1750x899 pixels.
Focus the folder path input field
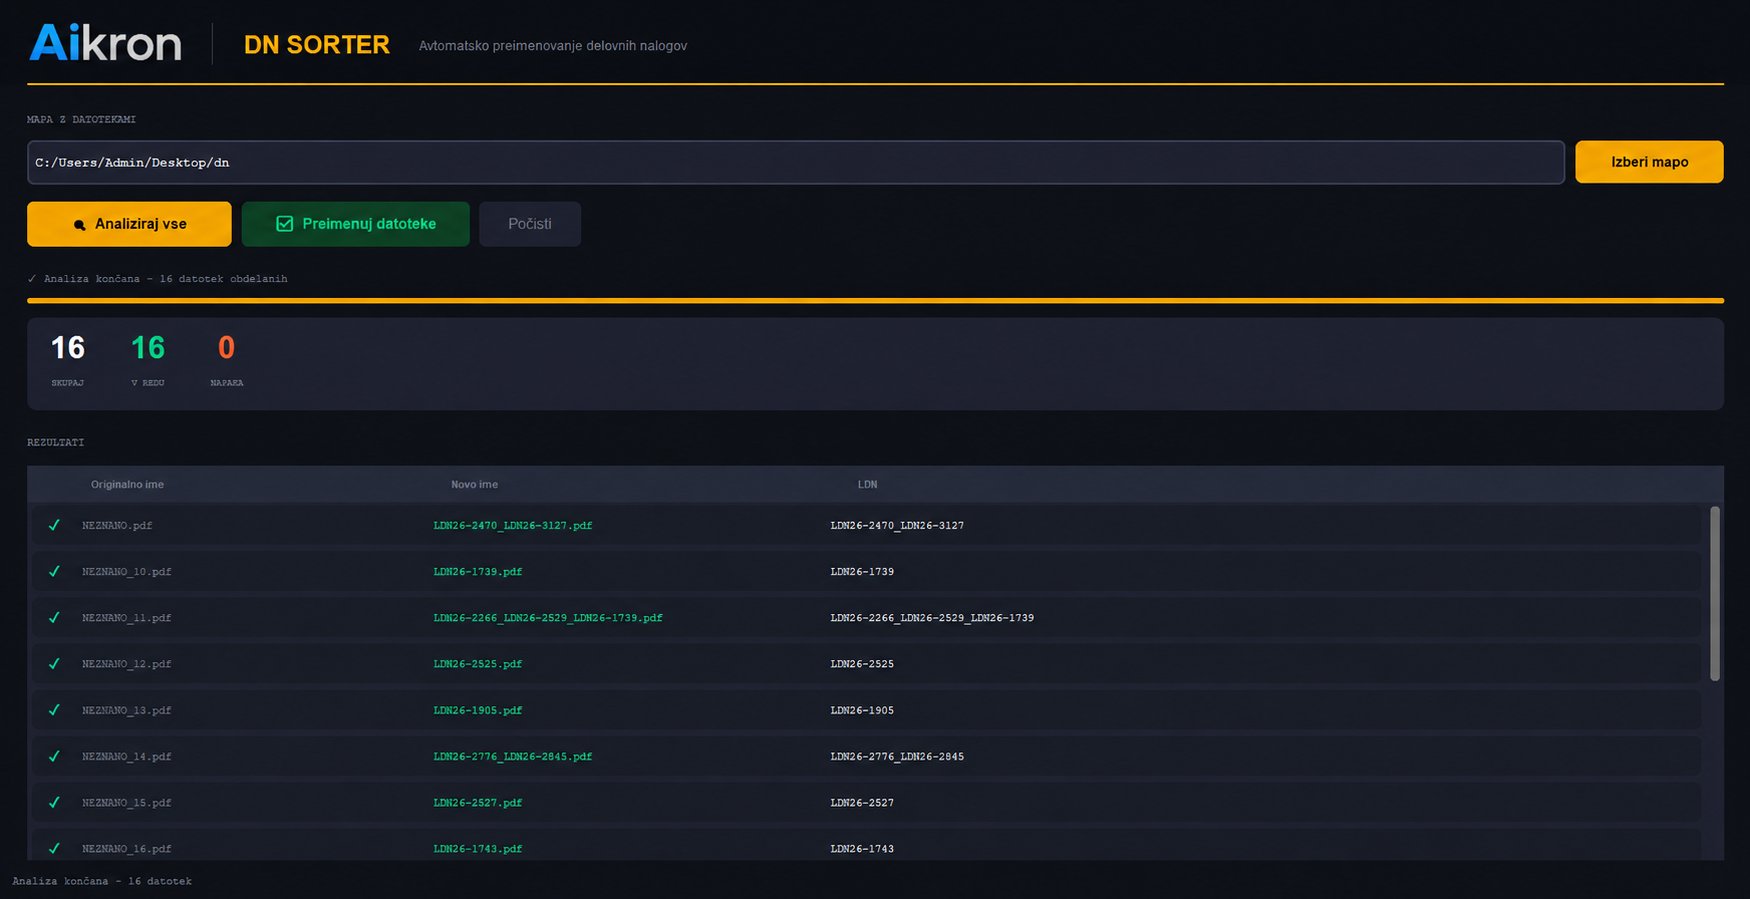point(796,162)
